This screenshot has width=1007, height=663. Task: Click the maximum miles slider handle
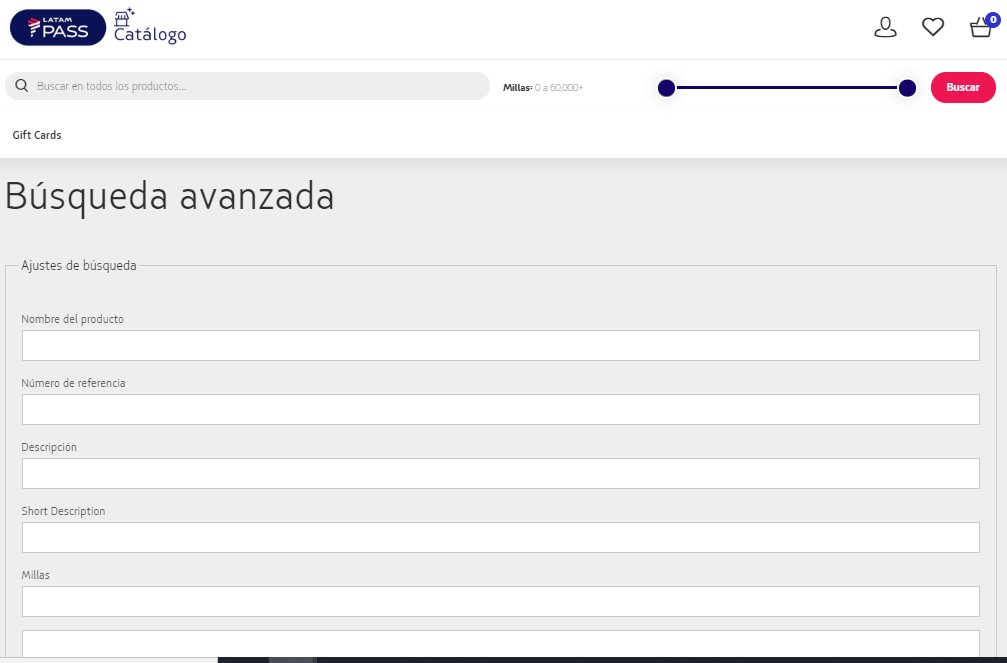pos(907,88)
